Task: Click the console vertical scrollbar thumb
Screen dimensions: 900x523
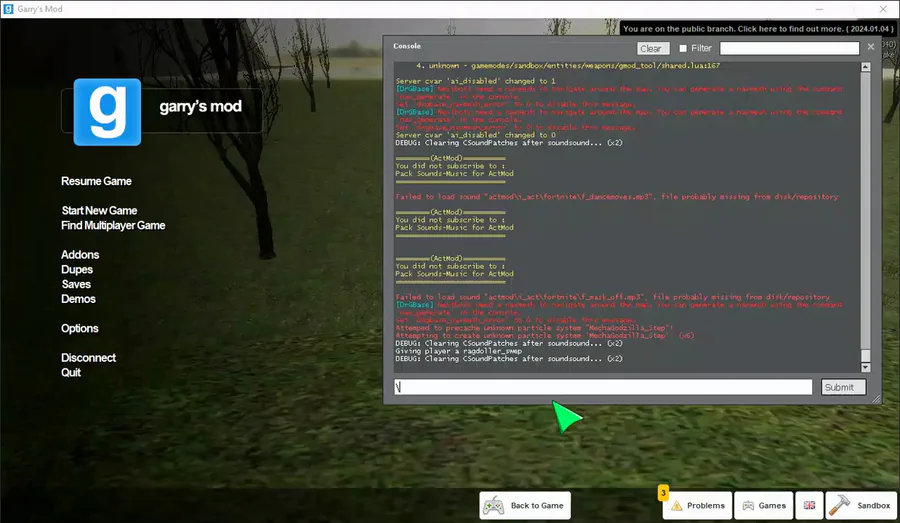Action: pos(866,355)
